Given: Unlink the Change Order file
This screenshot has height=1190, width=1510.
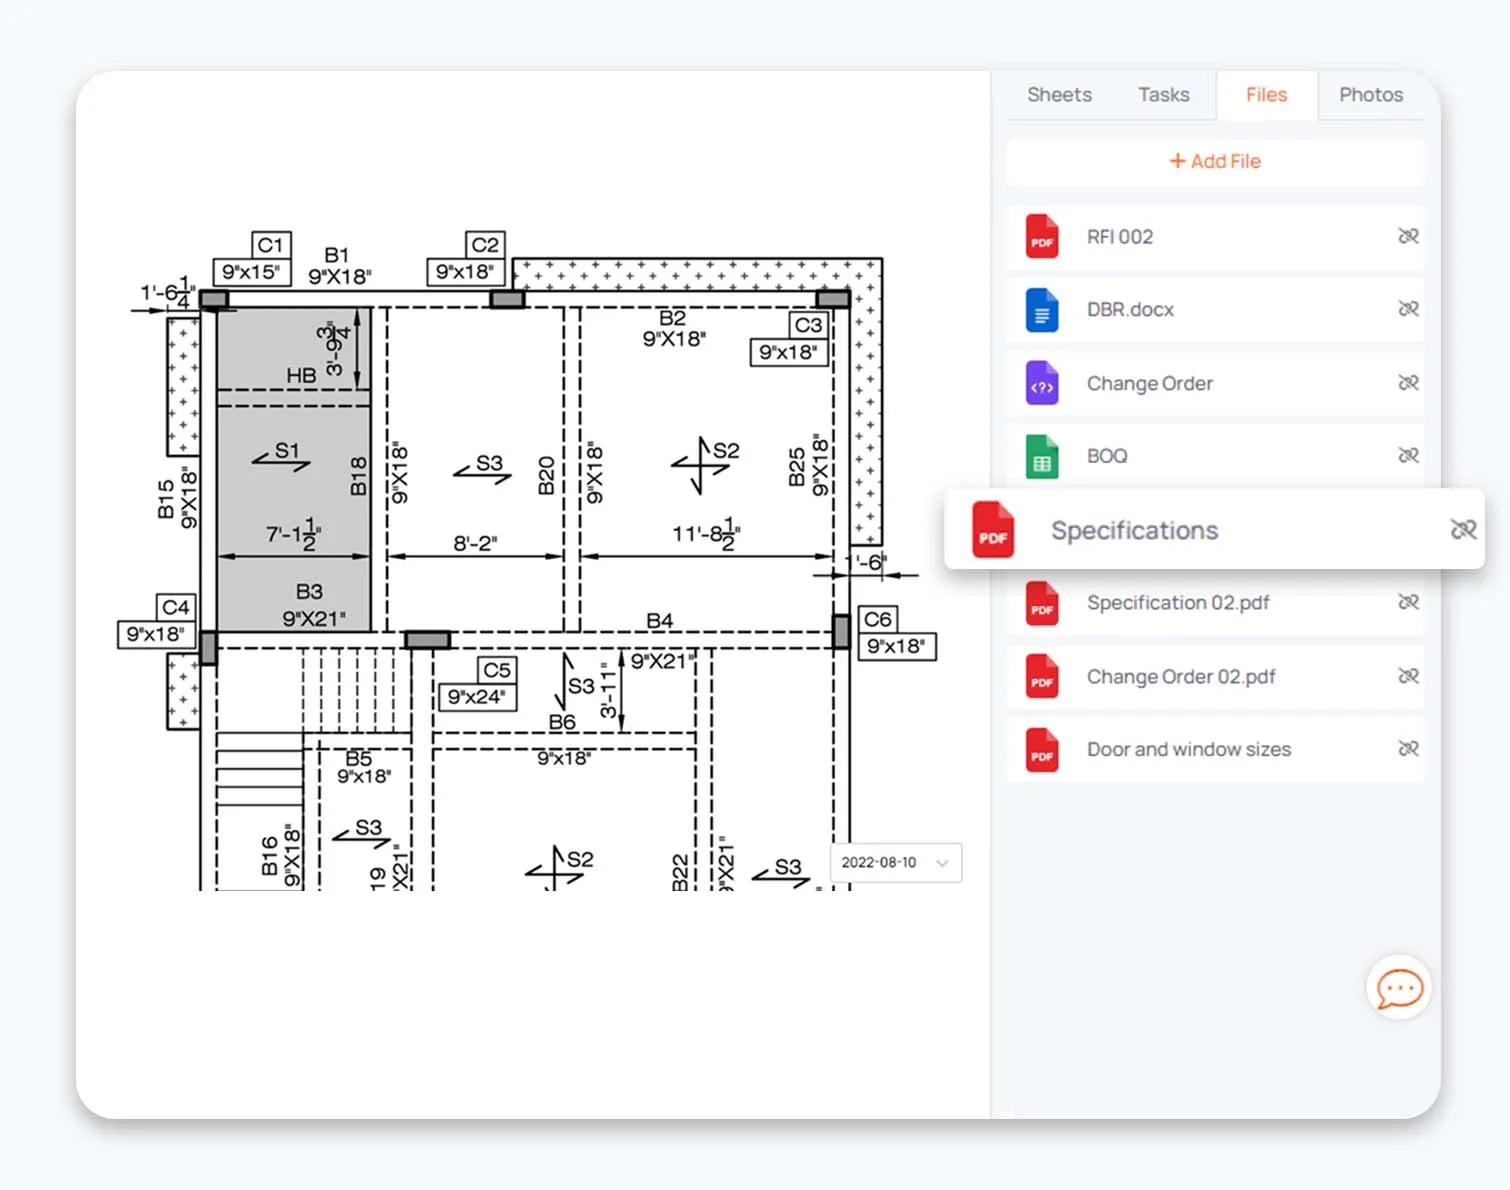Looking at the screenshot, I should pos(1408,383).
